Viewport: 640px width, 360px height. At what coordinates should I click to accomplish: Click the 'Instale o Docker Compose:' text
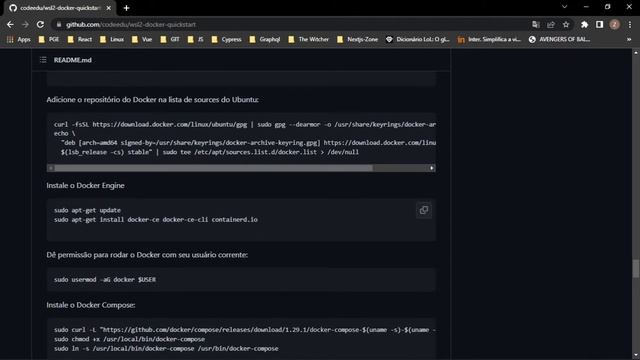pyautogui.click(x=91, y=305)
